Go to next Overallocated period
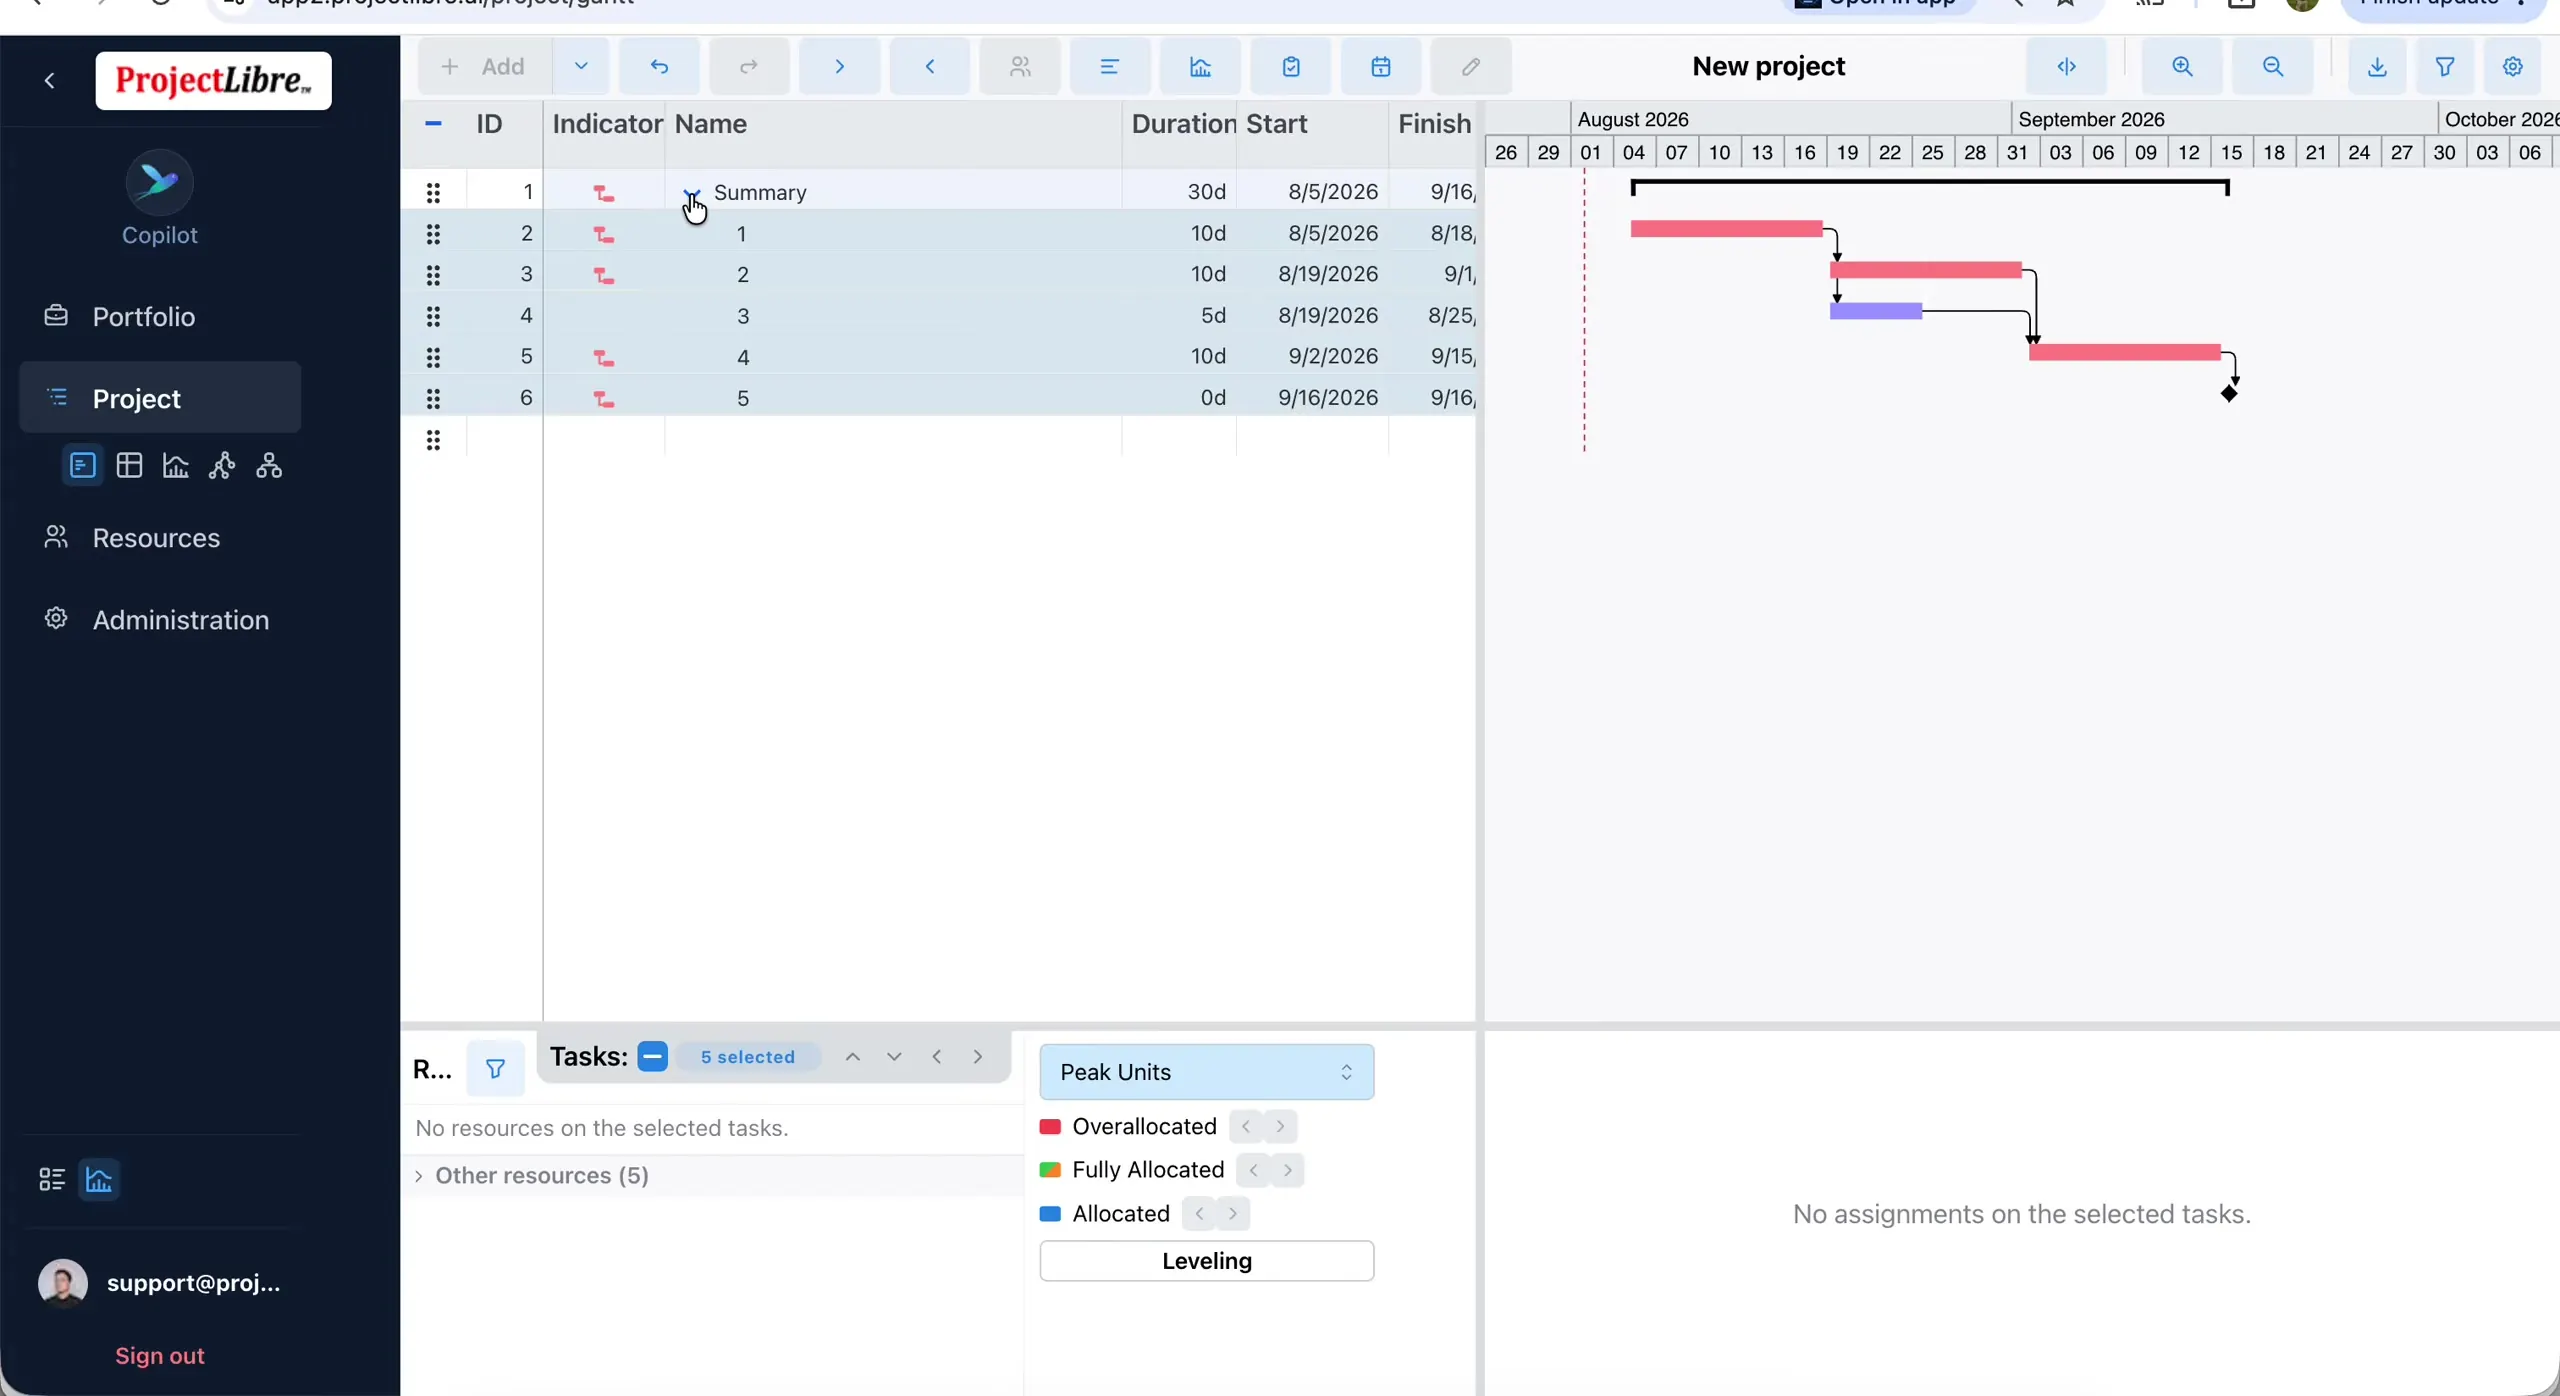2560x1396 pixels. point(1281,1127)
